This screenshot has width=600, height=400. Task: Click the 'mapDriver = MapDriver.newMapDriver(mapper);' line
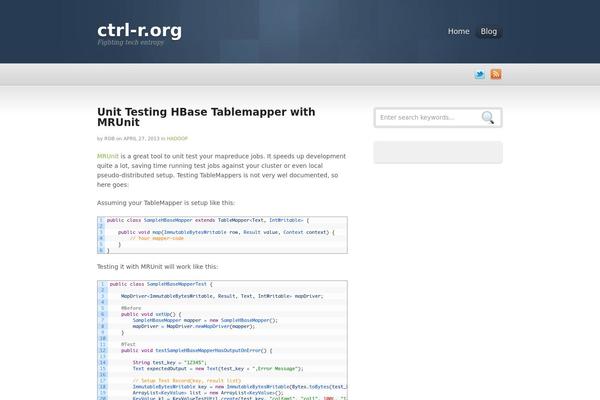click(194, 327)
